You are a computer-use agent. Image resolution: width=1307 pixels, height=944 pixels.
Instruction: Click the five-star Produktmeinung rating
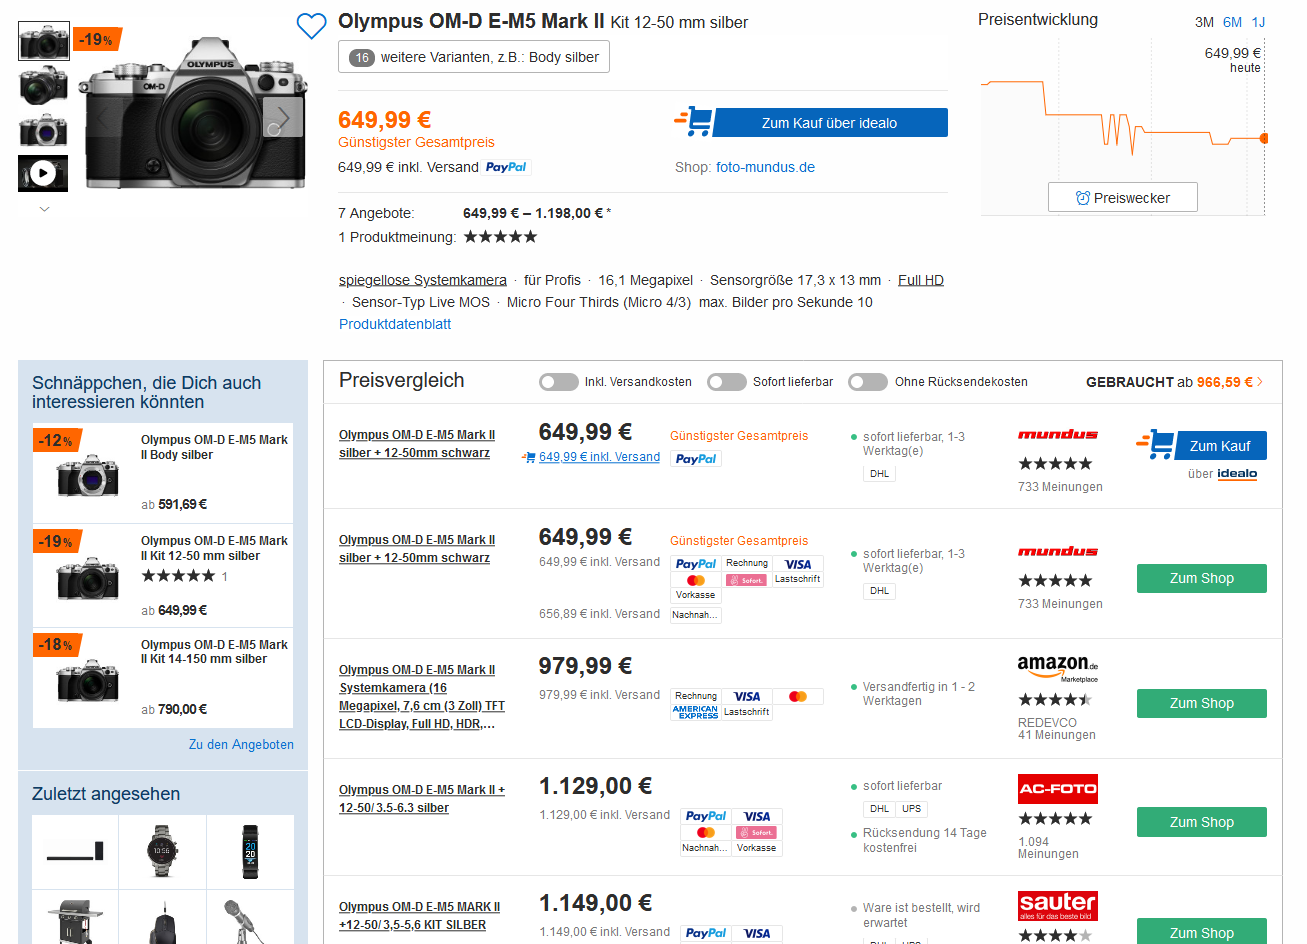pyautogui.click(x=500, y=237)
